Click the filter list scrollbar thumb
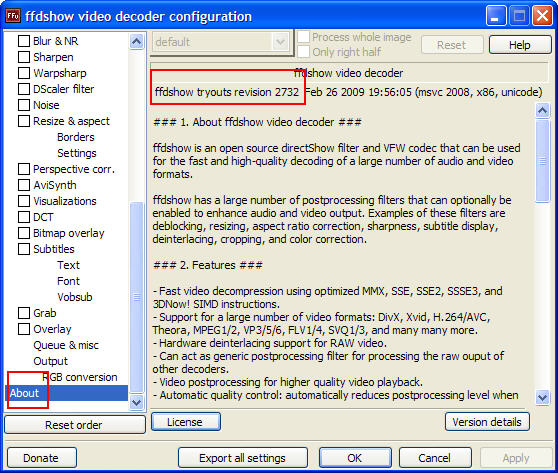558x473 pixels. point(137,297)
